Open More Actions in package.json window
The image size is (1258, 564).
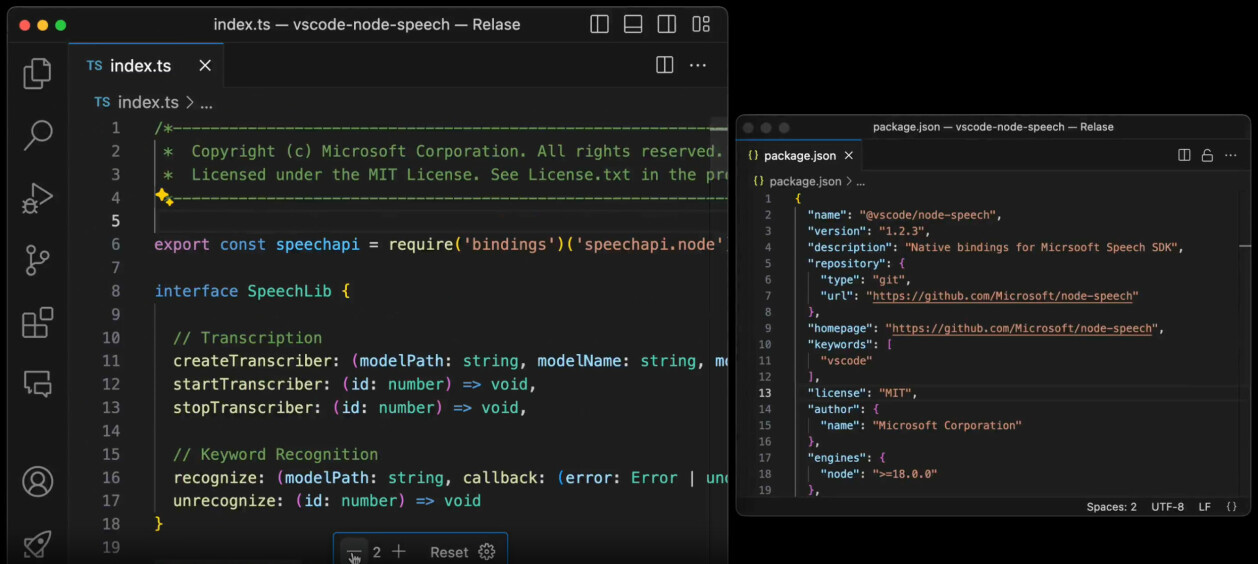click(x=1231, y=156)
